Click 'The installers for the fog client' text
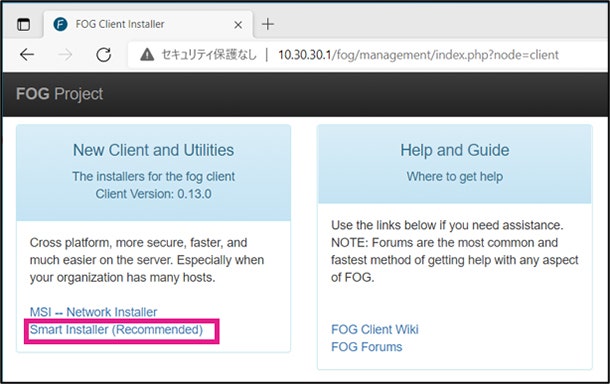This screenshot has height=384, width=610. pos(153,177)
